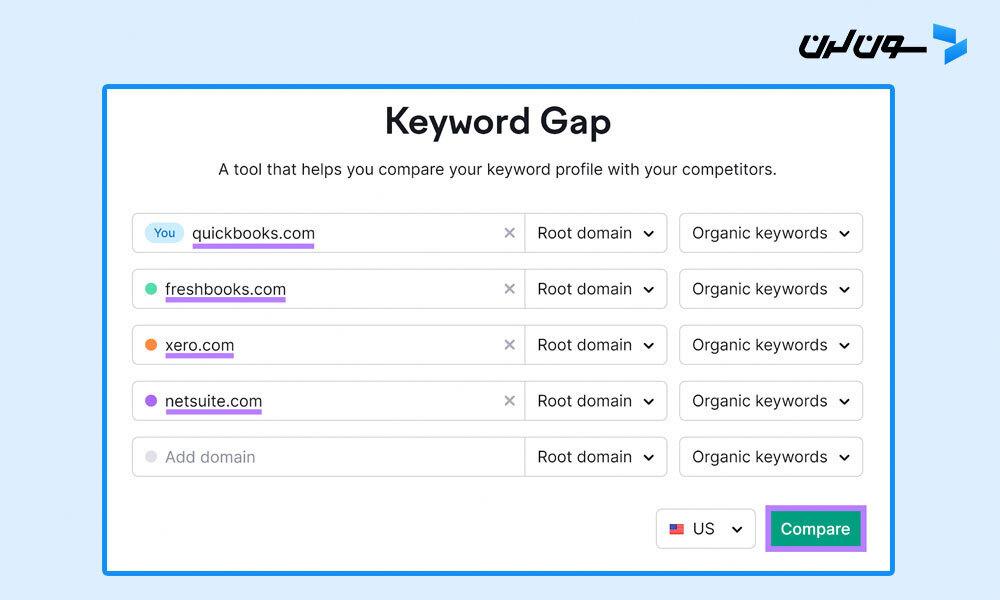Viewport: 1000px width, 600px height.
Task: Click the Add domain input field
Action: point(328,457)
